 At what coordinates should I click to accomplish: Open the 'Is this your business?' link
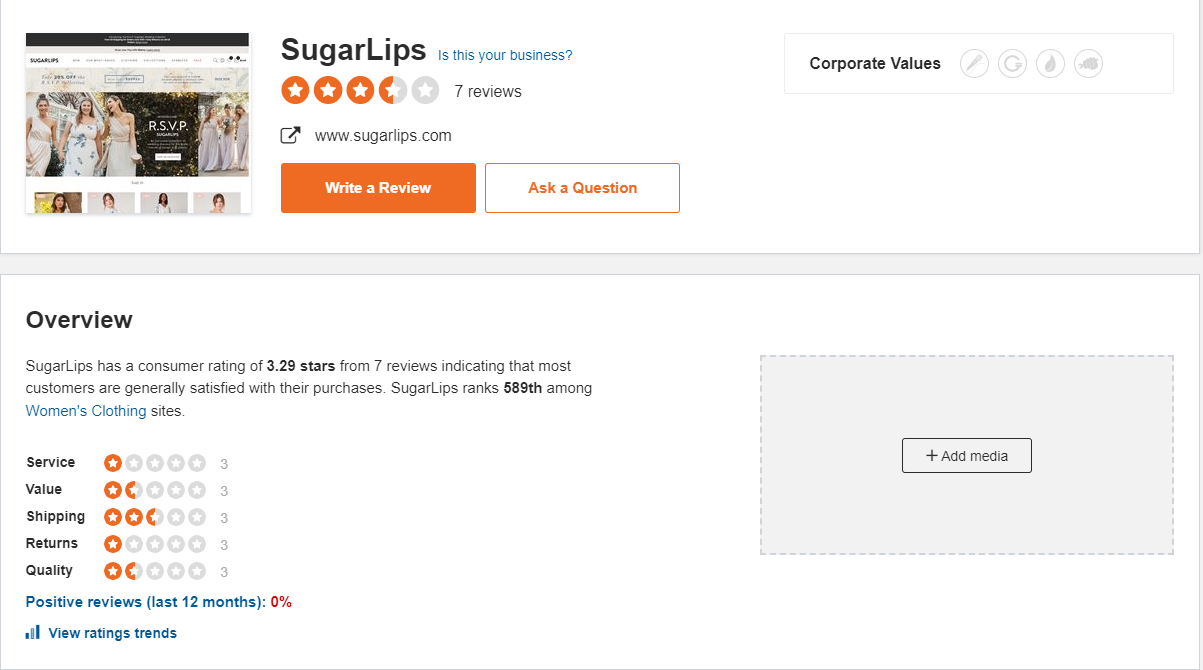[x=505, y=55]
